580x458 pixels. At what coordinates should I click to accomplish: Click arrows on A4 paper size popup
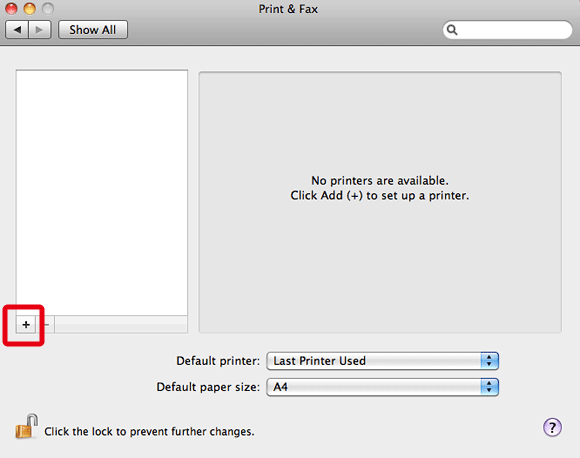coord(489,387)
